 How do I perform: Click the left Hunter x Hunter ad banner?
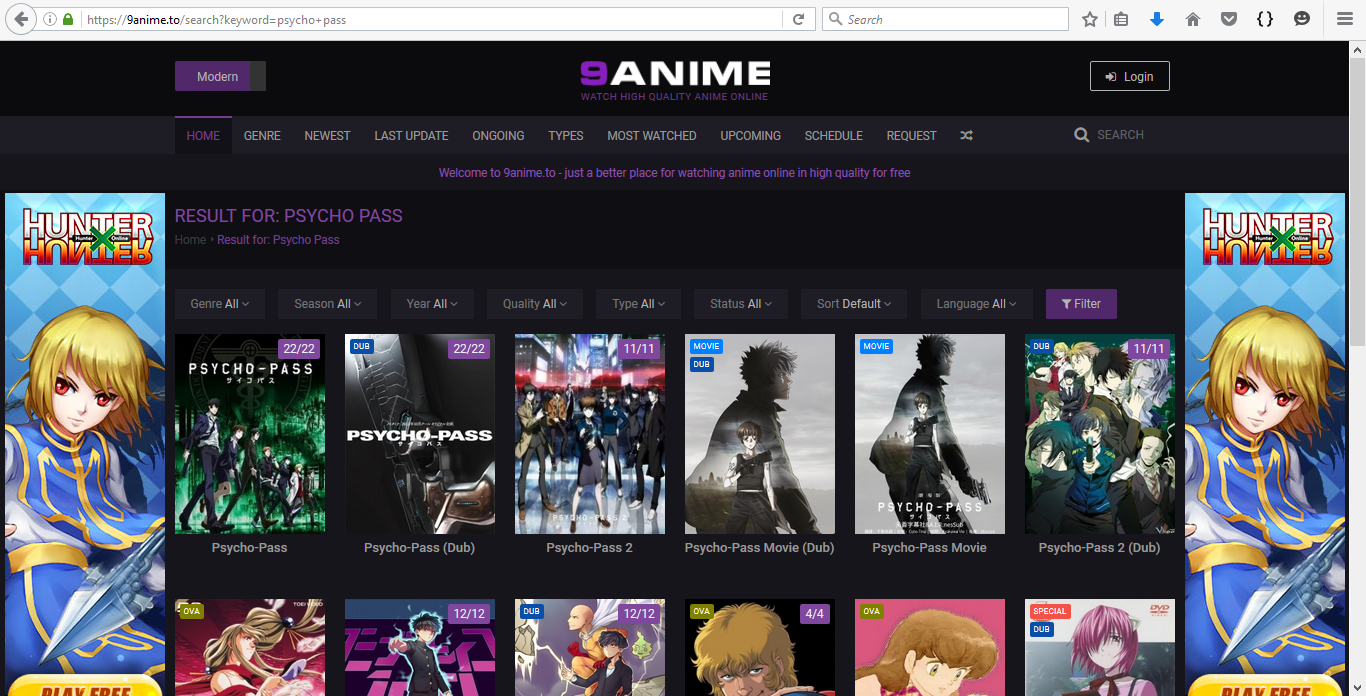point(85,444)
